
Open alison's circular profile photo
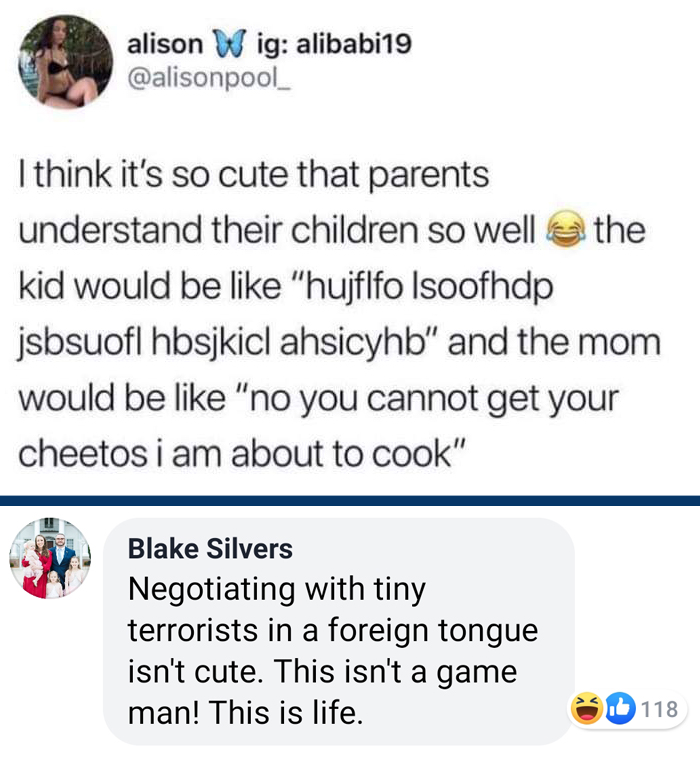[x=65, y=61]
